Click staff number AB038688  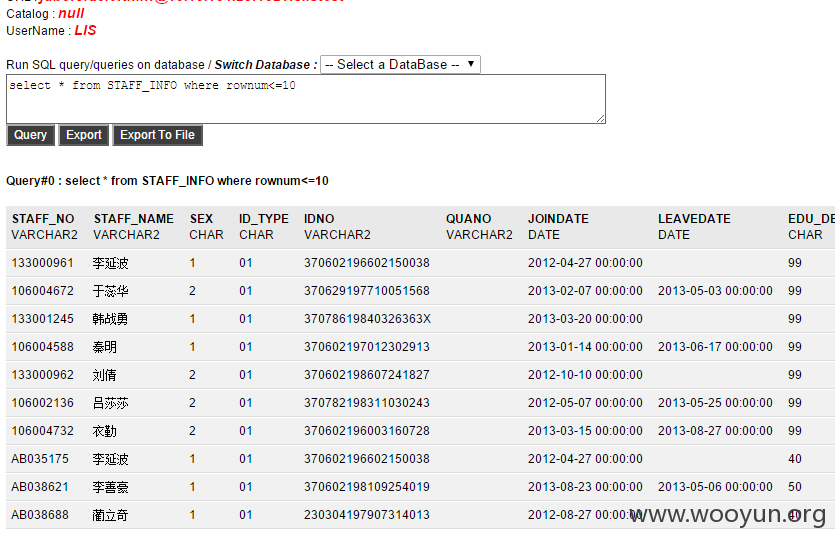click(x=40, y=515)
